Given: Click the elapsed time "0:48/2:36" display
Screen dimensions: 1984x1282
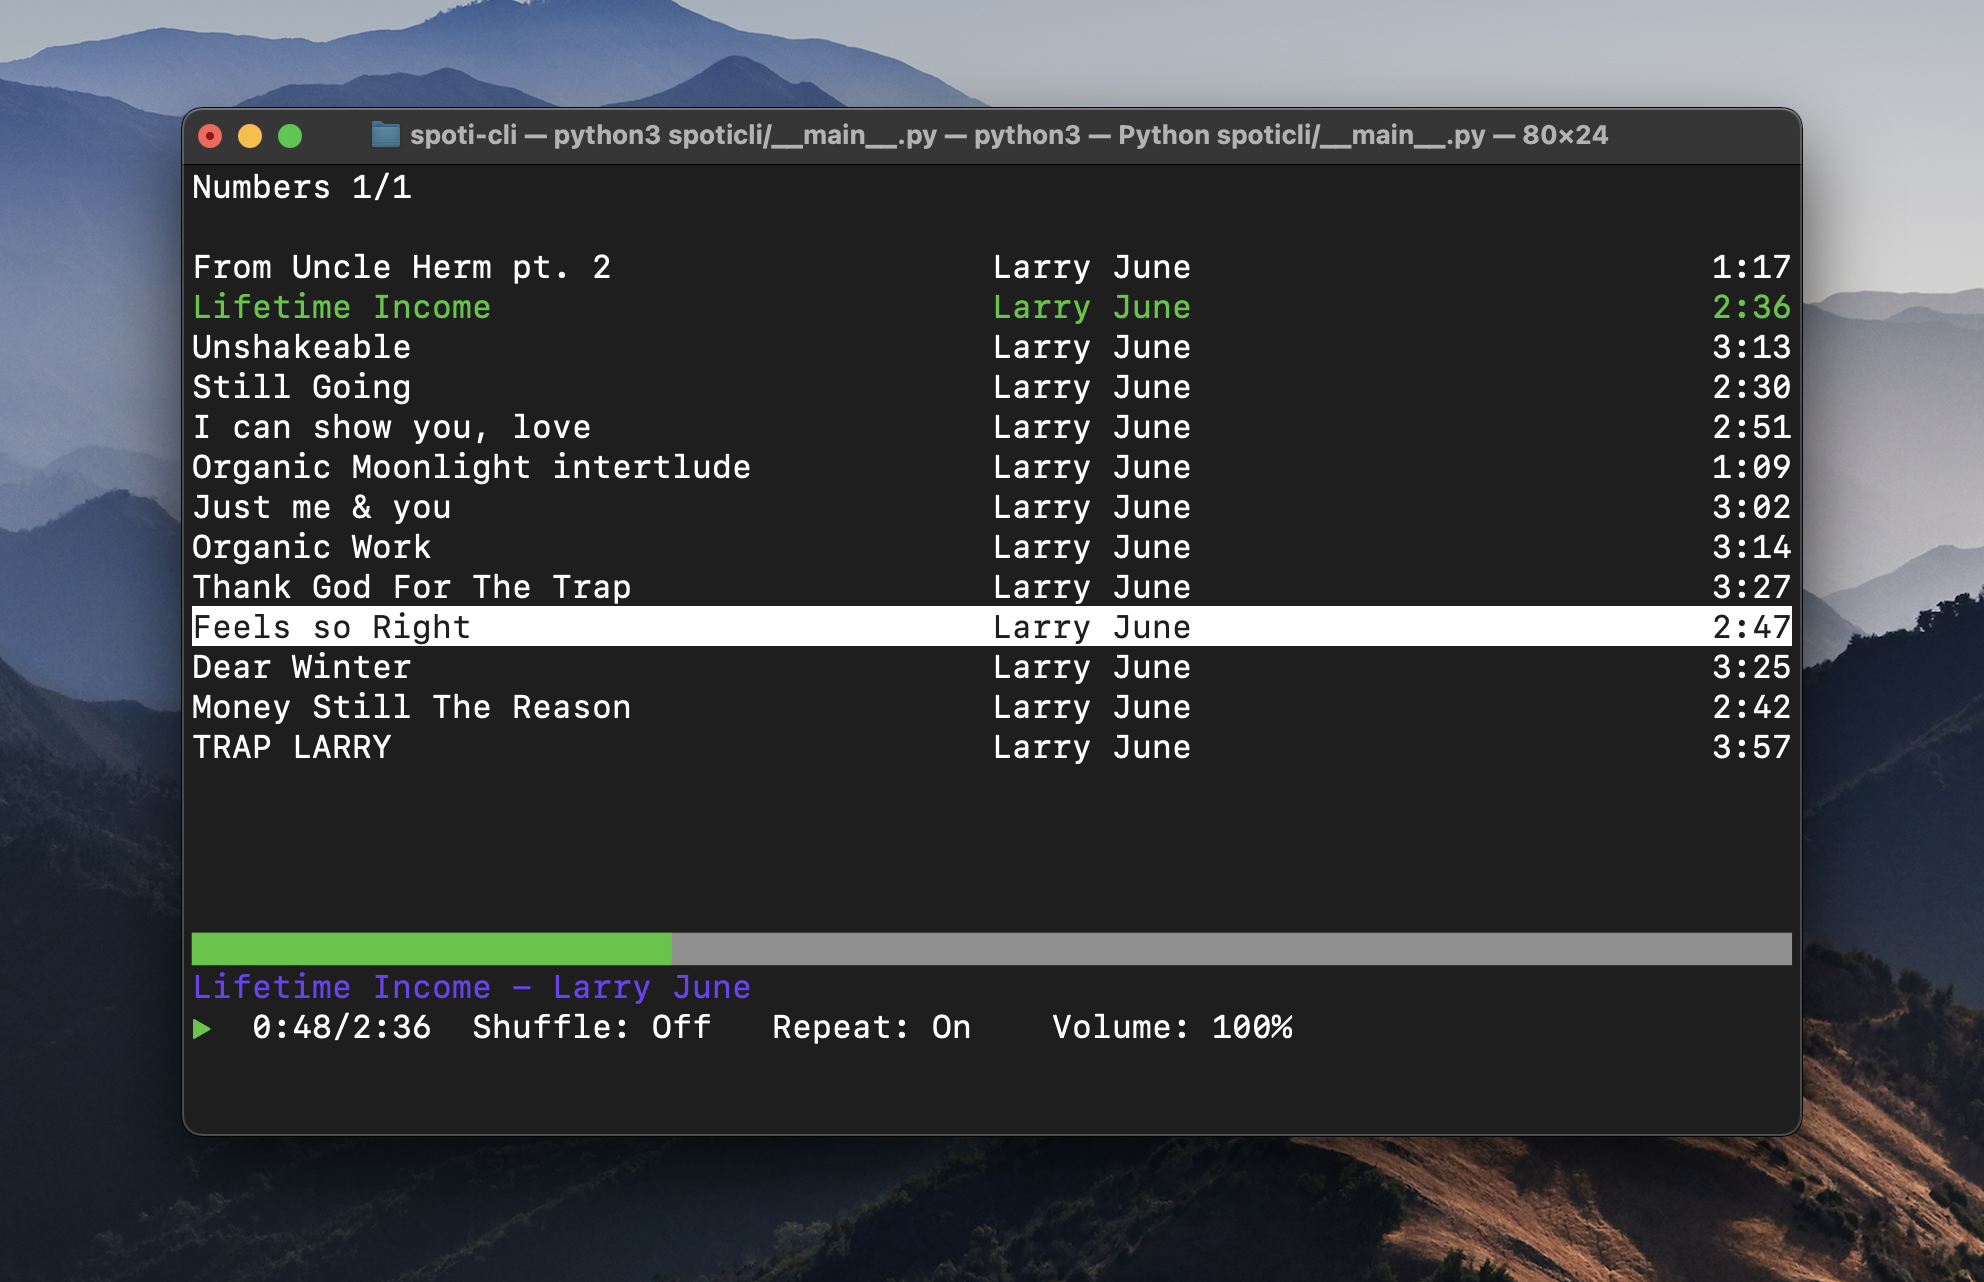Looking at the screenshot, I should (341, 1028).
